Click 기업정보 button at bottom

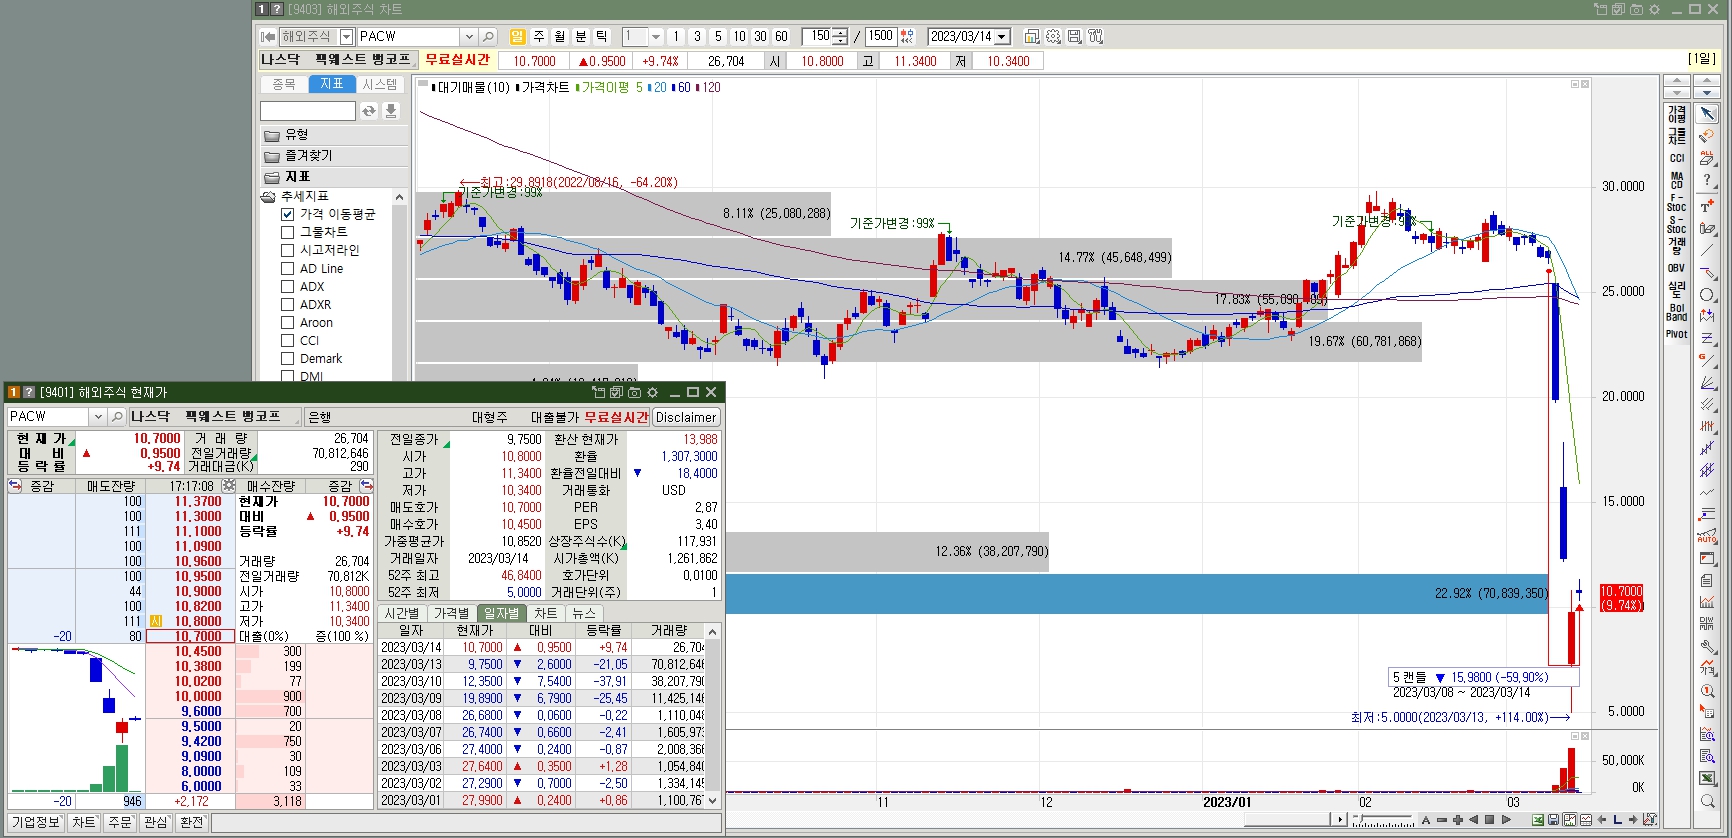click(x=36, y=822)
